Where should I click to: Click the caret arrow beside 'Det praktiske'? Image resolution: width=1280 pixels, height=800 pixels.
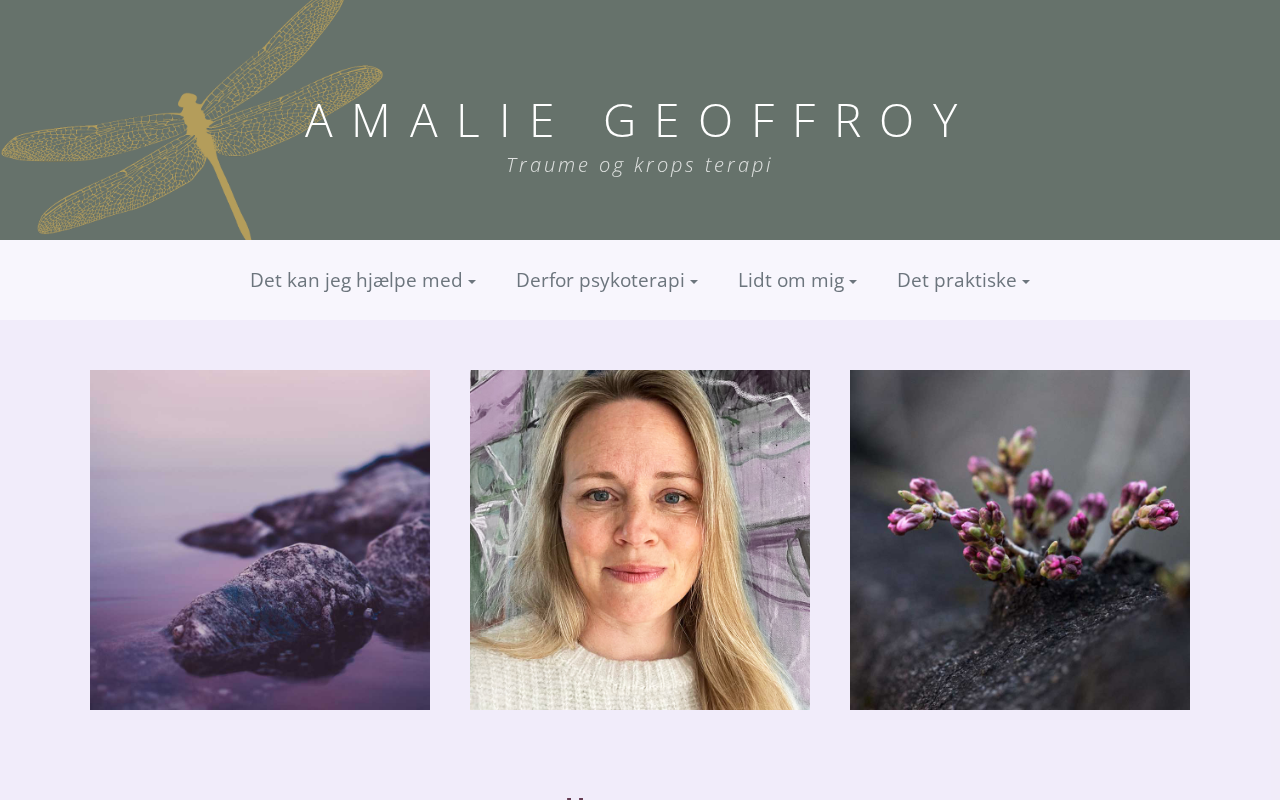[1026, 283]
